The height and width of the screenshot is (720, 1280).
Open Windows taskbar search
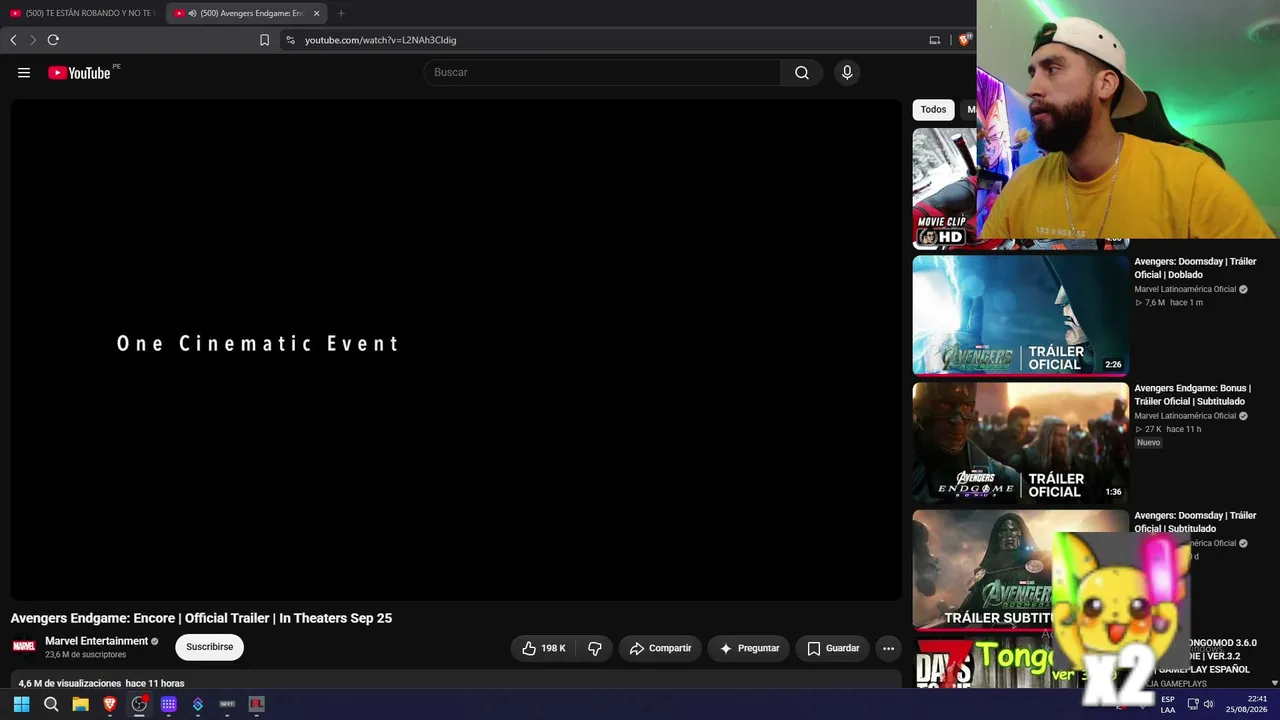51,704
